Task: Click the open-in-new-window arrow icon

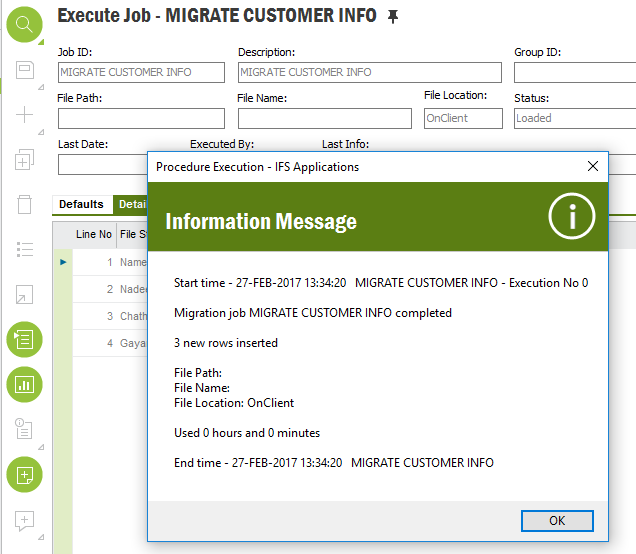Action: pyautogui.click(x=24, y=294)
